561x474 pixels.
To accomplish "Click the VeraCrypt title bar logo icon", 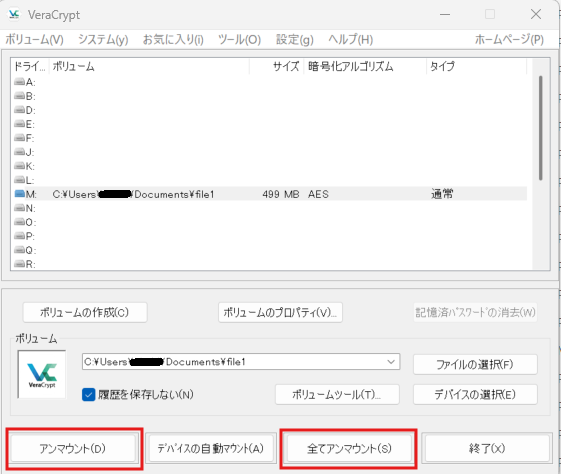I will 14,14.
